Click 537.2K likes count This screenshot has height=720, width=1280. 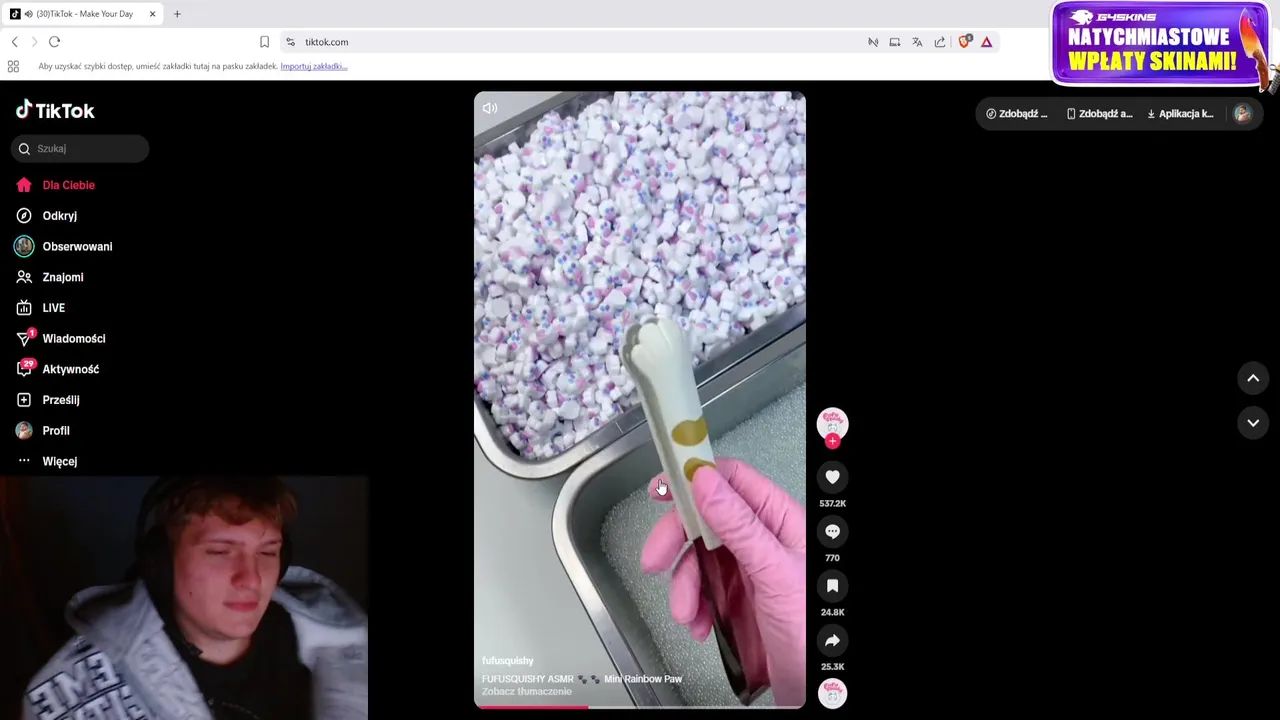click(x=832, y=504)
